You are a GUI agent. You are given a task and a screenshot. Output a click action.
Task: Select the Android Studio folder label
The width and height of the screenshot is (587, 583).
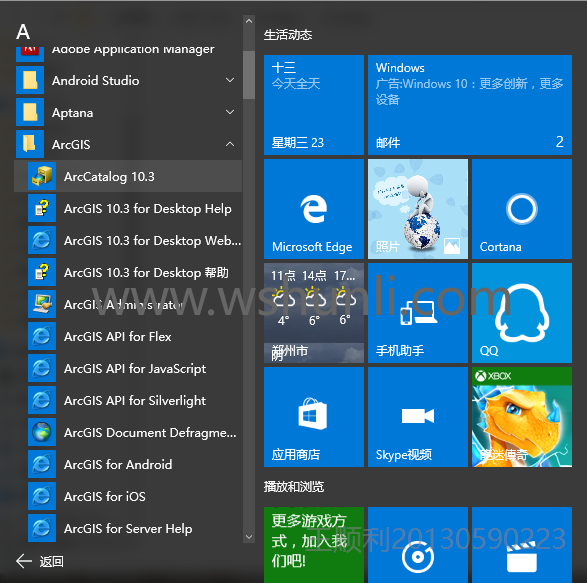tap(95, 81)
